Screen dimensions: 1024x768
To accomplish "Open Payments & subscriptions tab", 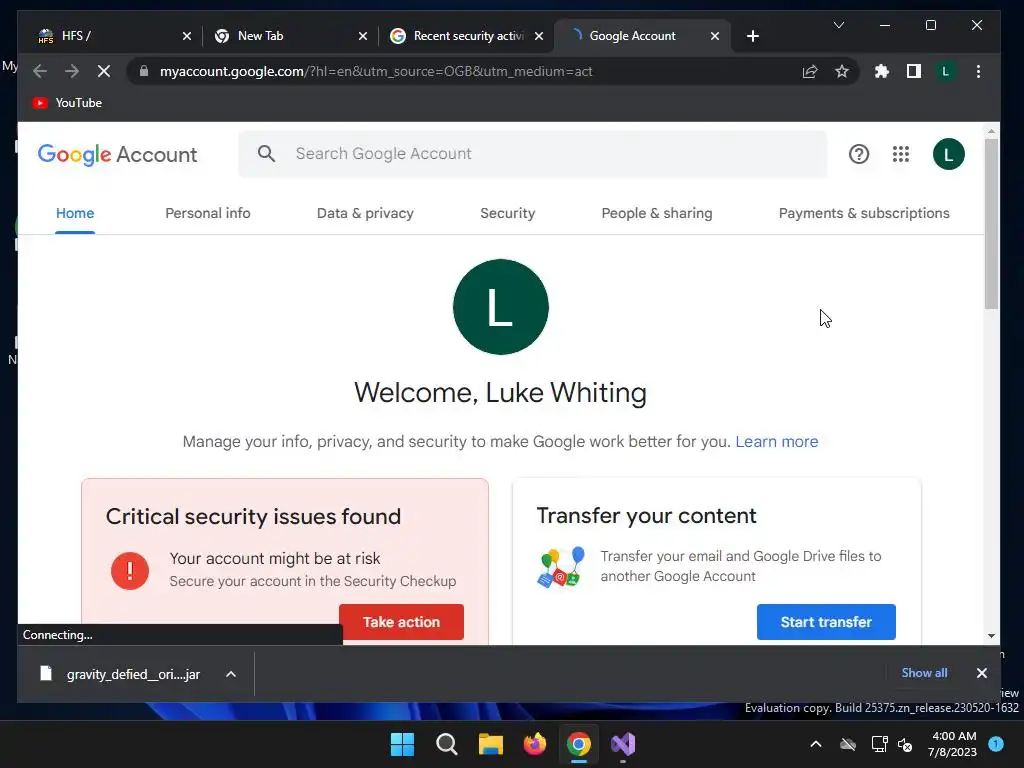I will tap(864, 213).
